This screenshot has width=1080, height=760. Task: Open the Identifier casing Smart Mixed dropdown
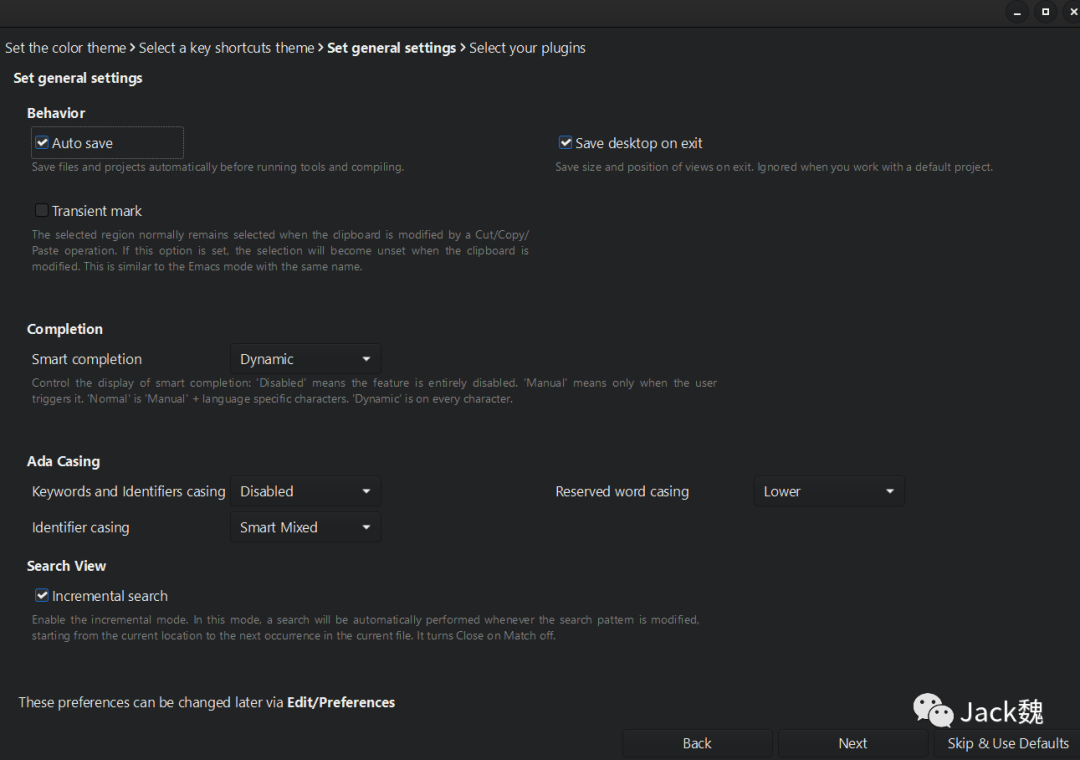(305, 528)
